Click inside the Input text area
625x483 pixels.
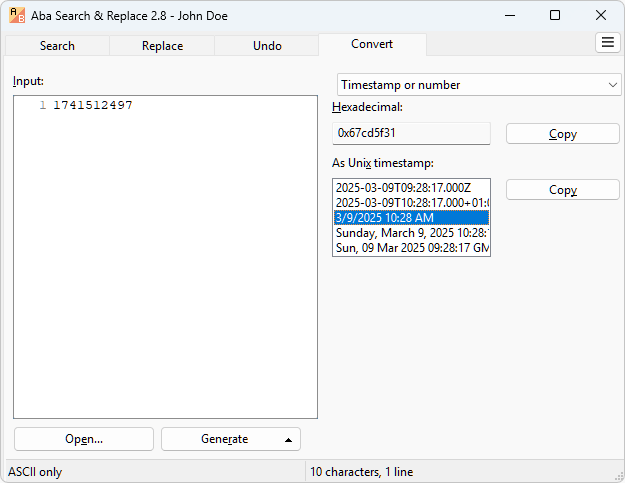[x=165, y=257]
